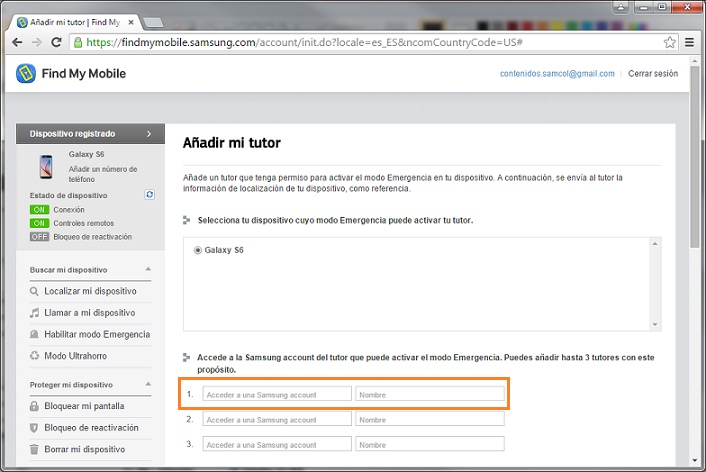This screenshot has width=706, height=472.
Task: Focus tutor 2 Nombre field
Action: tap(430, 419)
